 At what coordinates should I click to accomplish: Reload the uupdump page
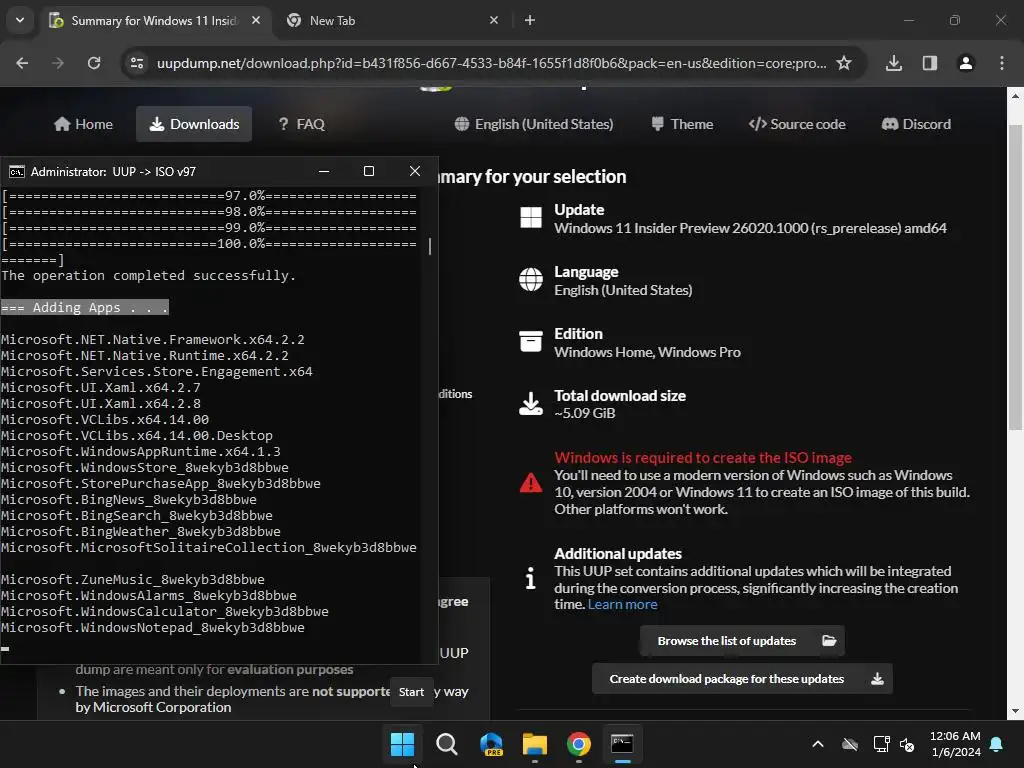pos(94,63)
